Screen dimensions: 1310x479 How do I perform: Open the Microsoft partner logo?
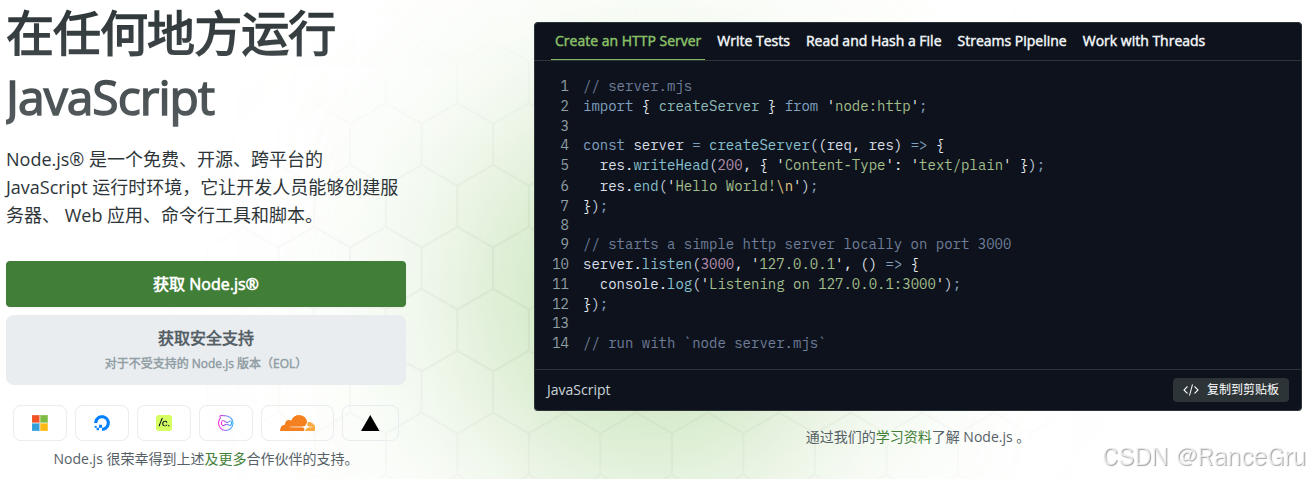click(40, 423)
